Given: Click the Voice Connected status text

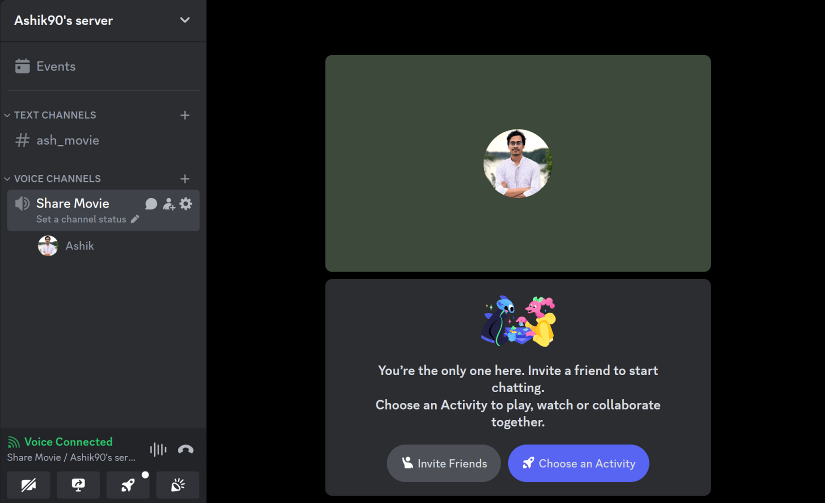Looking at the screenshot, I should pos(68,442).
